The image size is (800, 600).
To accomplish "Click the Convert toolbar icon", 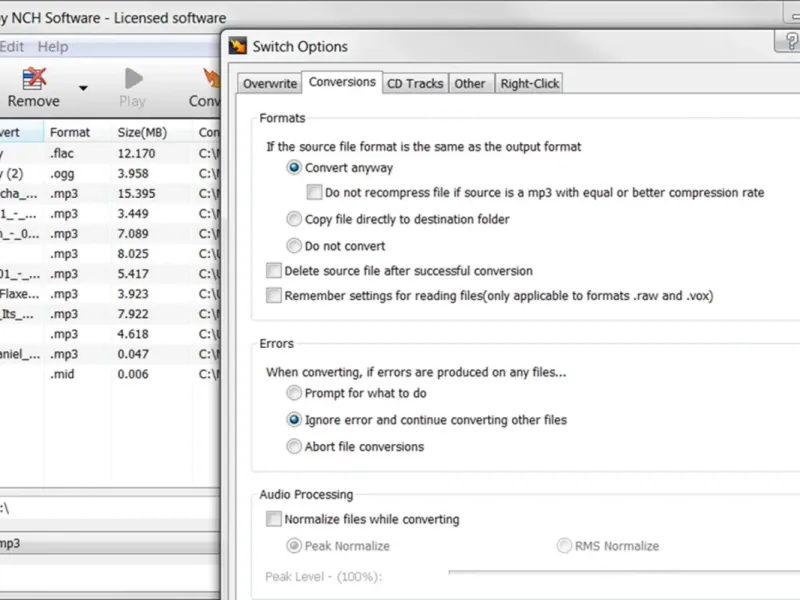I will (x=211, y=79).
